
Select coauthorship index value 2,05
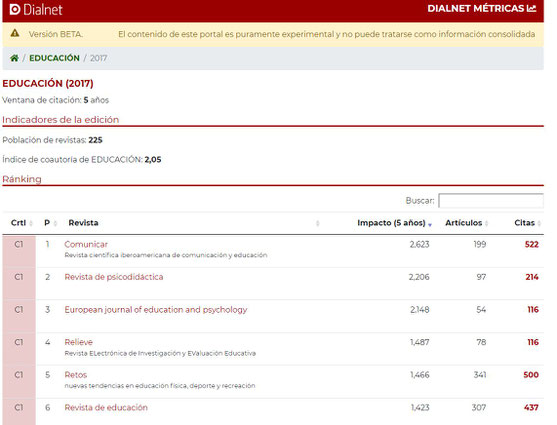point(153,160)
